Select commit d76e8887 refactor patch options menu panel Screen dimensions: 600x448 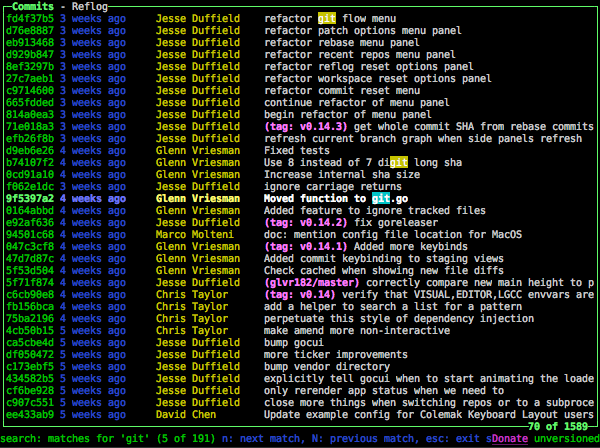tap(300, 30)
